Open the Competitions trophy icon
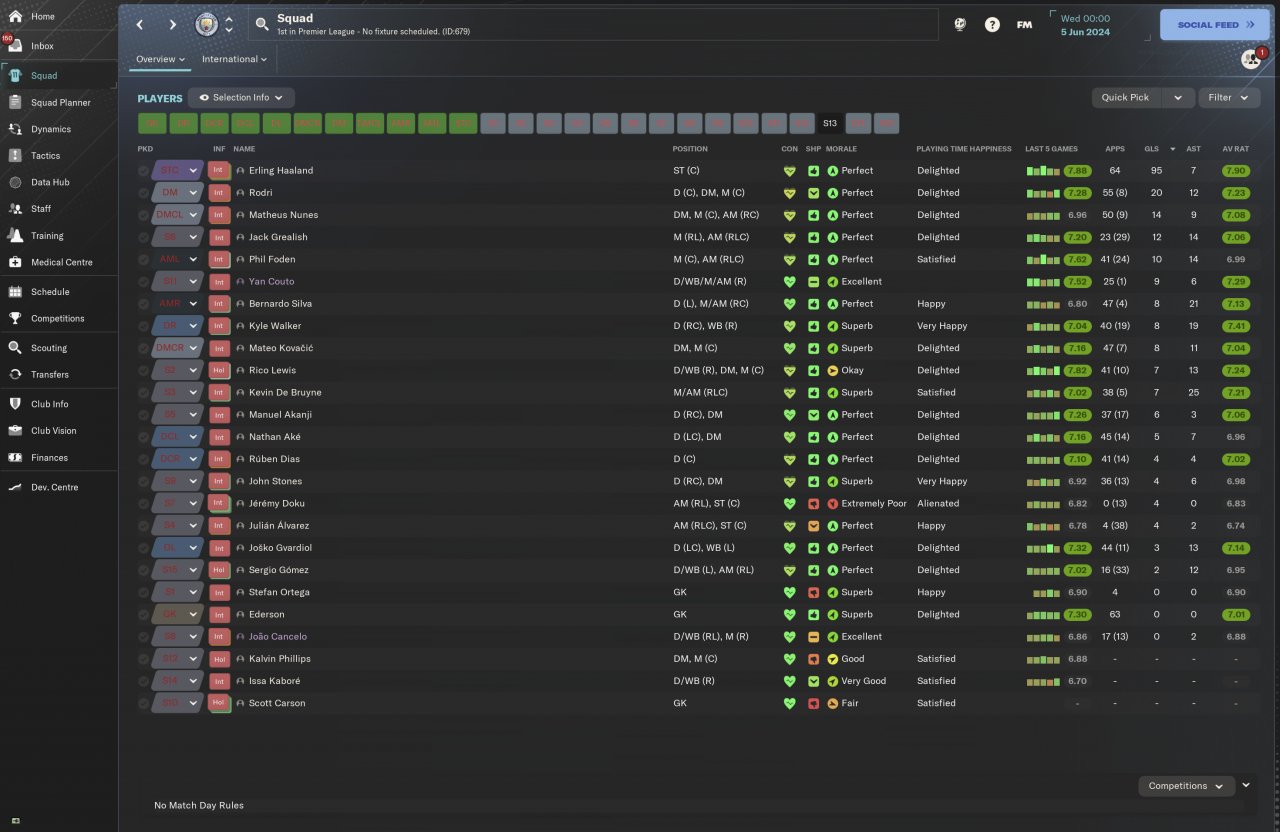This screenshot has width=1280, height=832. point(15,318)
